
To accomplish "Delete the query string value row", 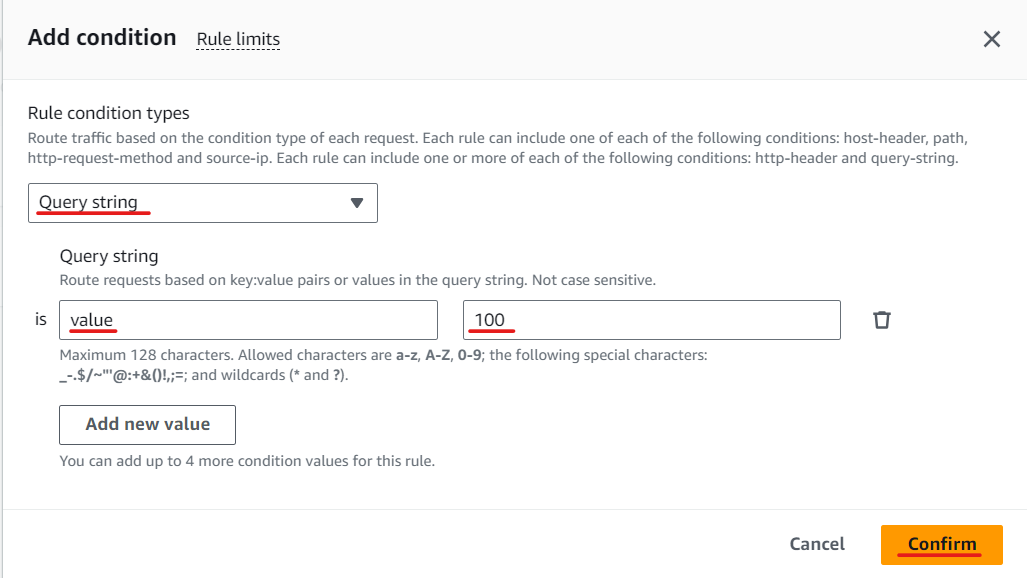I will tap(882, 320).
